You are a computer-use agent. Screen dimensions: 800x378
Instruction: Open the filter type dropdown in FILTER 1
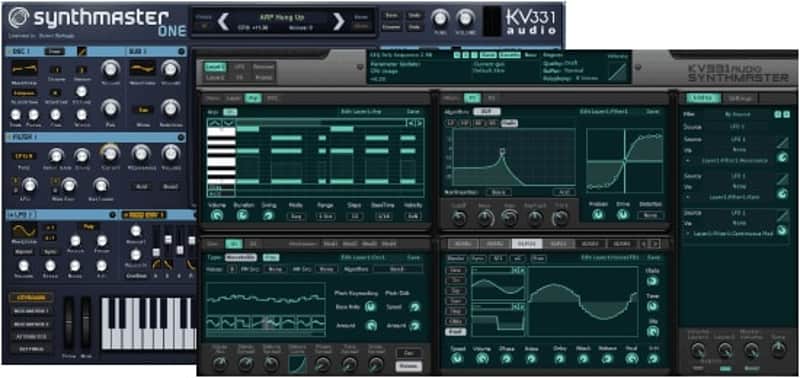click(x=24, y=156)
